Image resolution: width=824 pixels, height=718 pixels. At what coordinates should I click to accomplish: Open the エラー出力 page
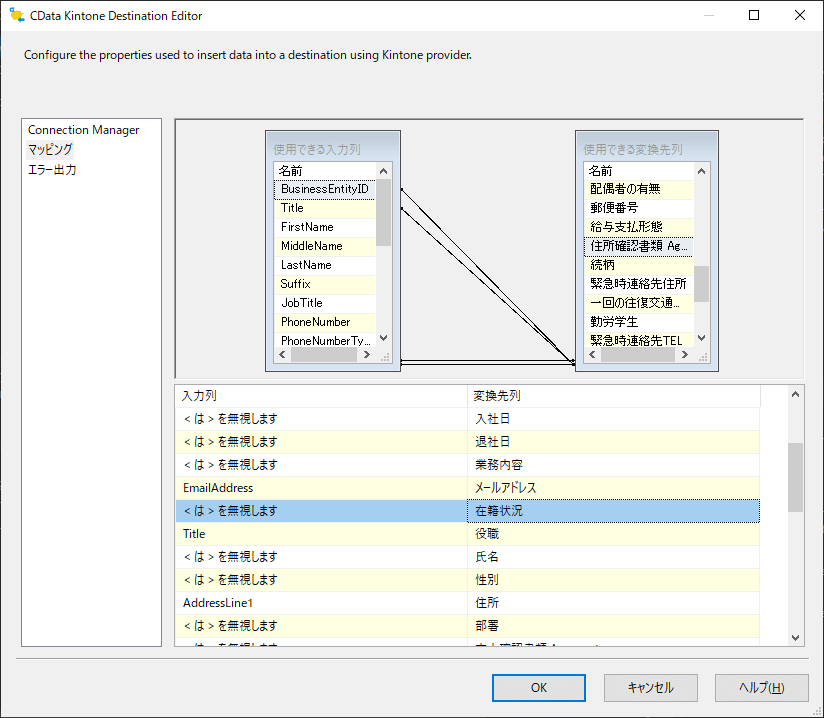tap(52, 170)
